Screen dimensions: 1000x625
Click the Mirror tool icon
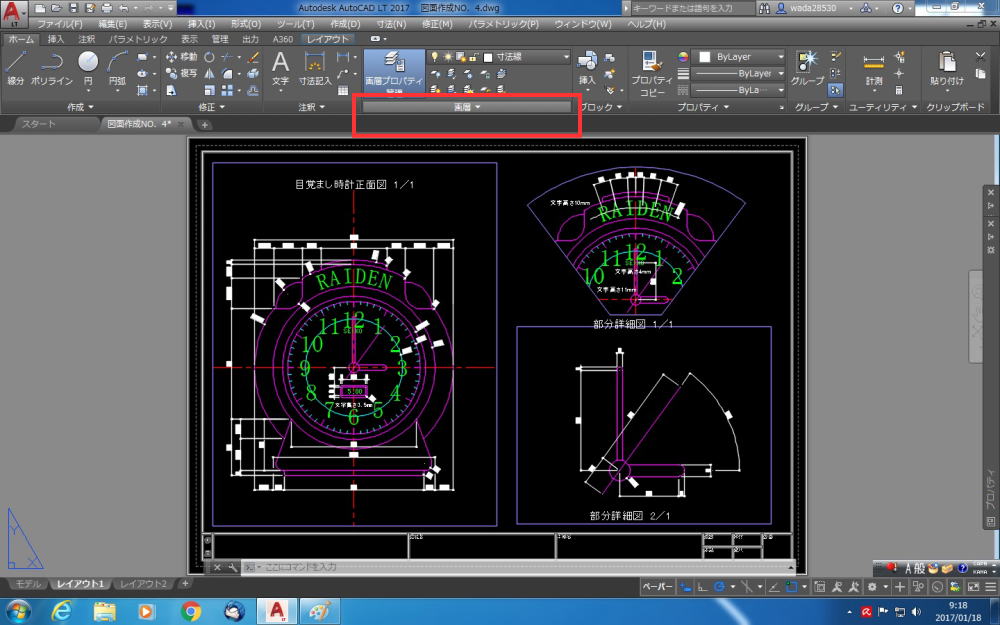click(209, 73)
